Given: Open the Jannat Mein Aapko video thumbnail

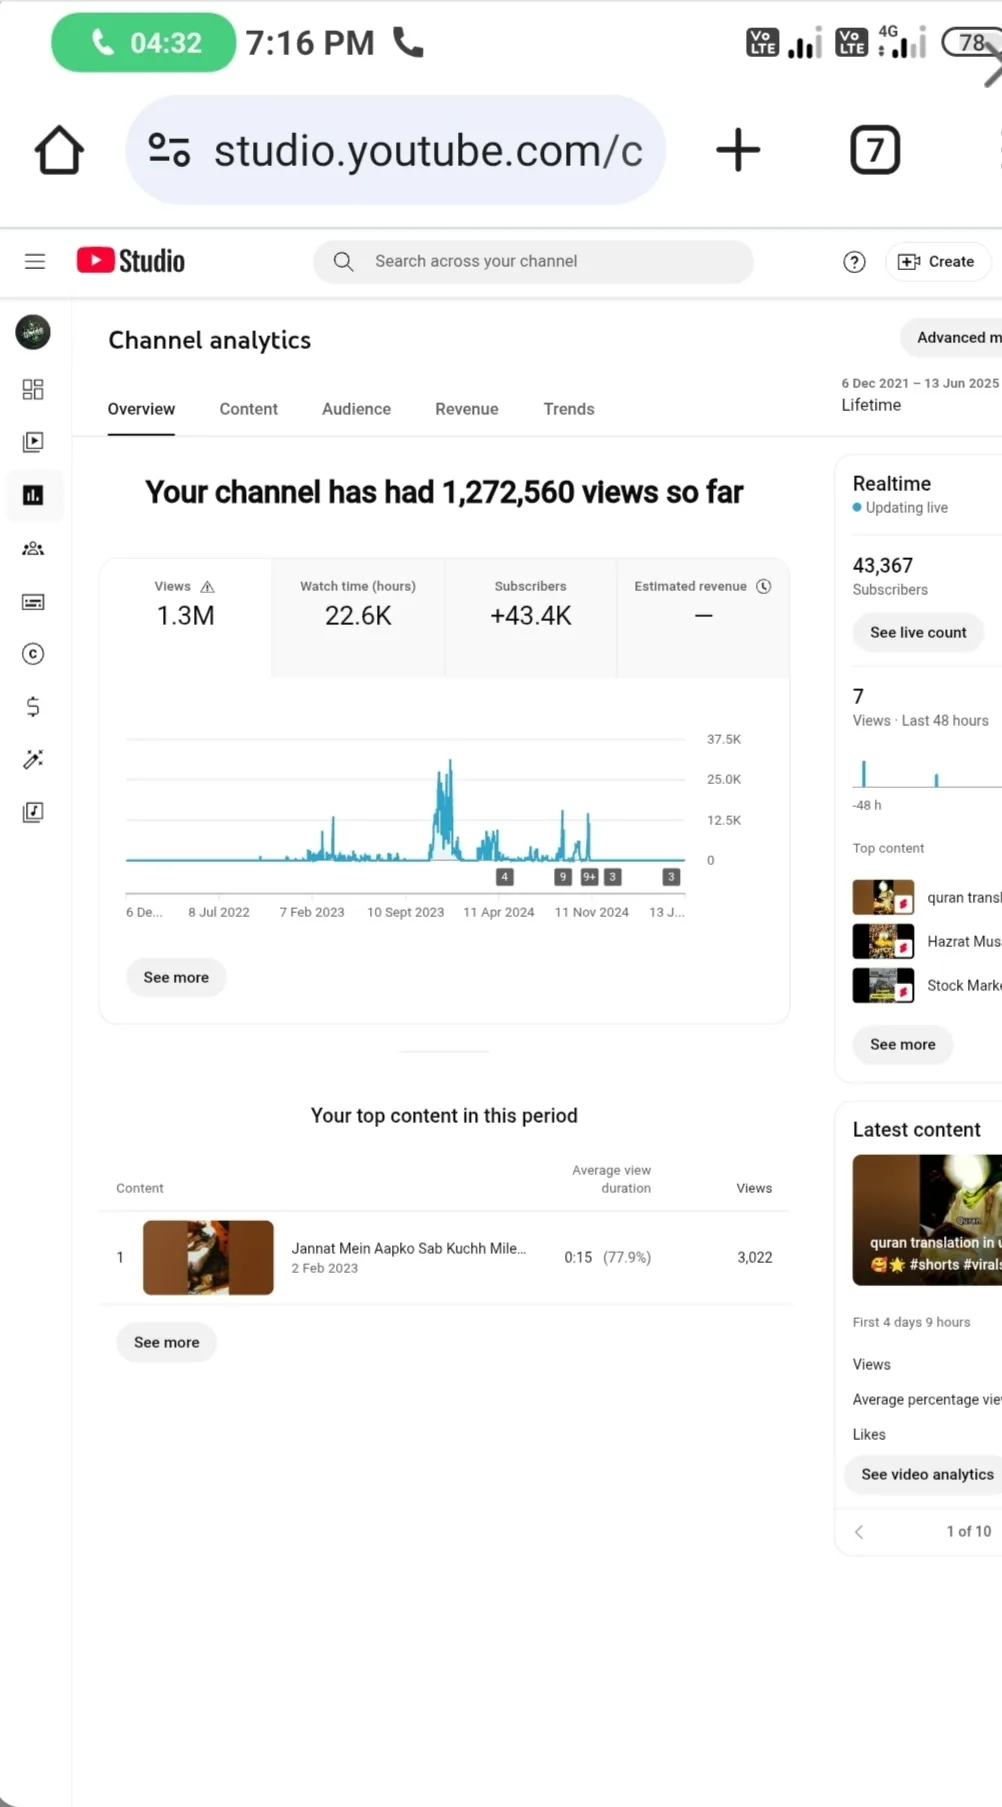Looking at the screenshot, I should click(208, 1257).
